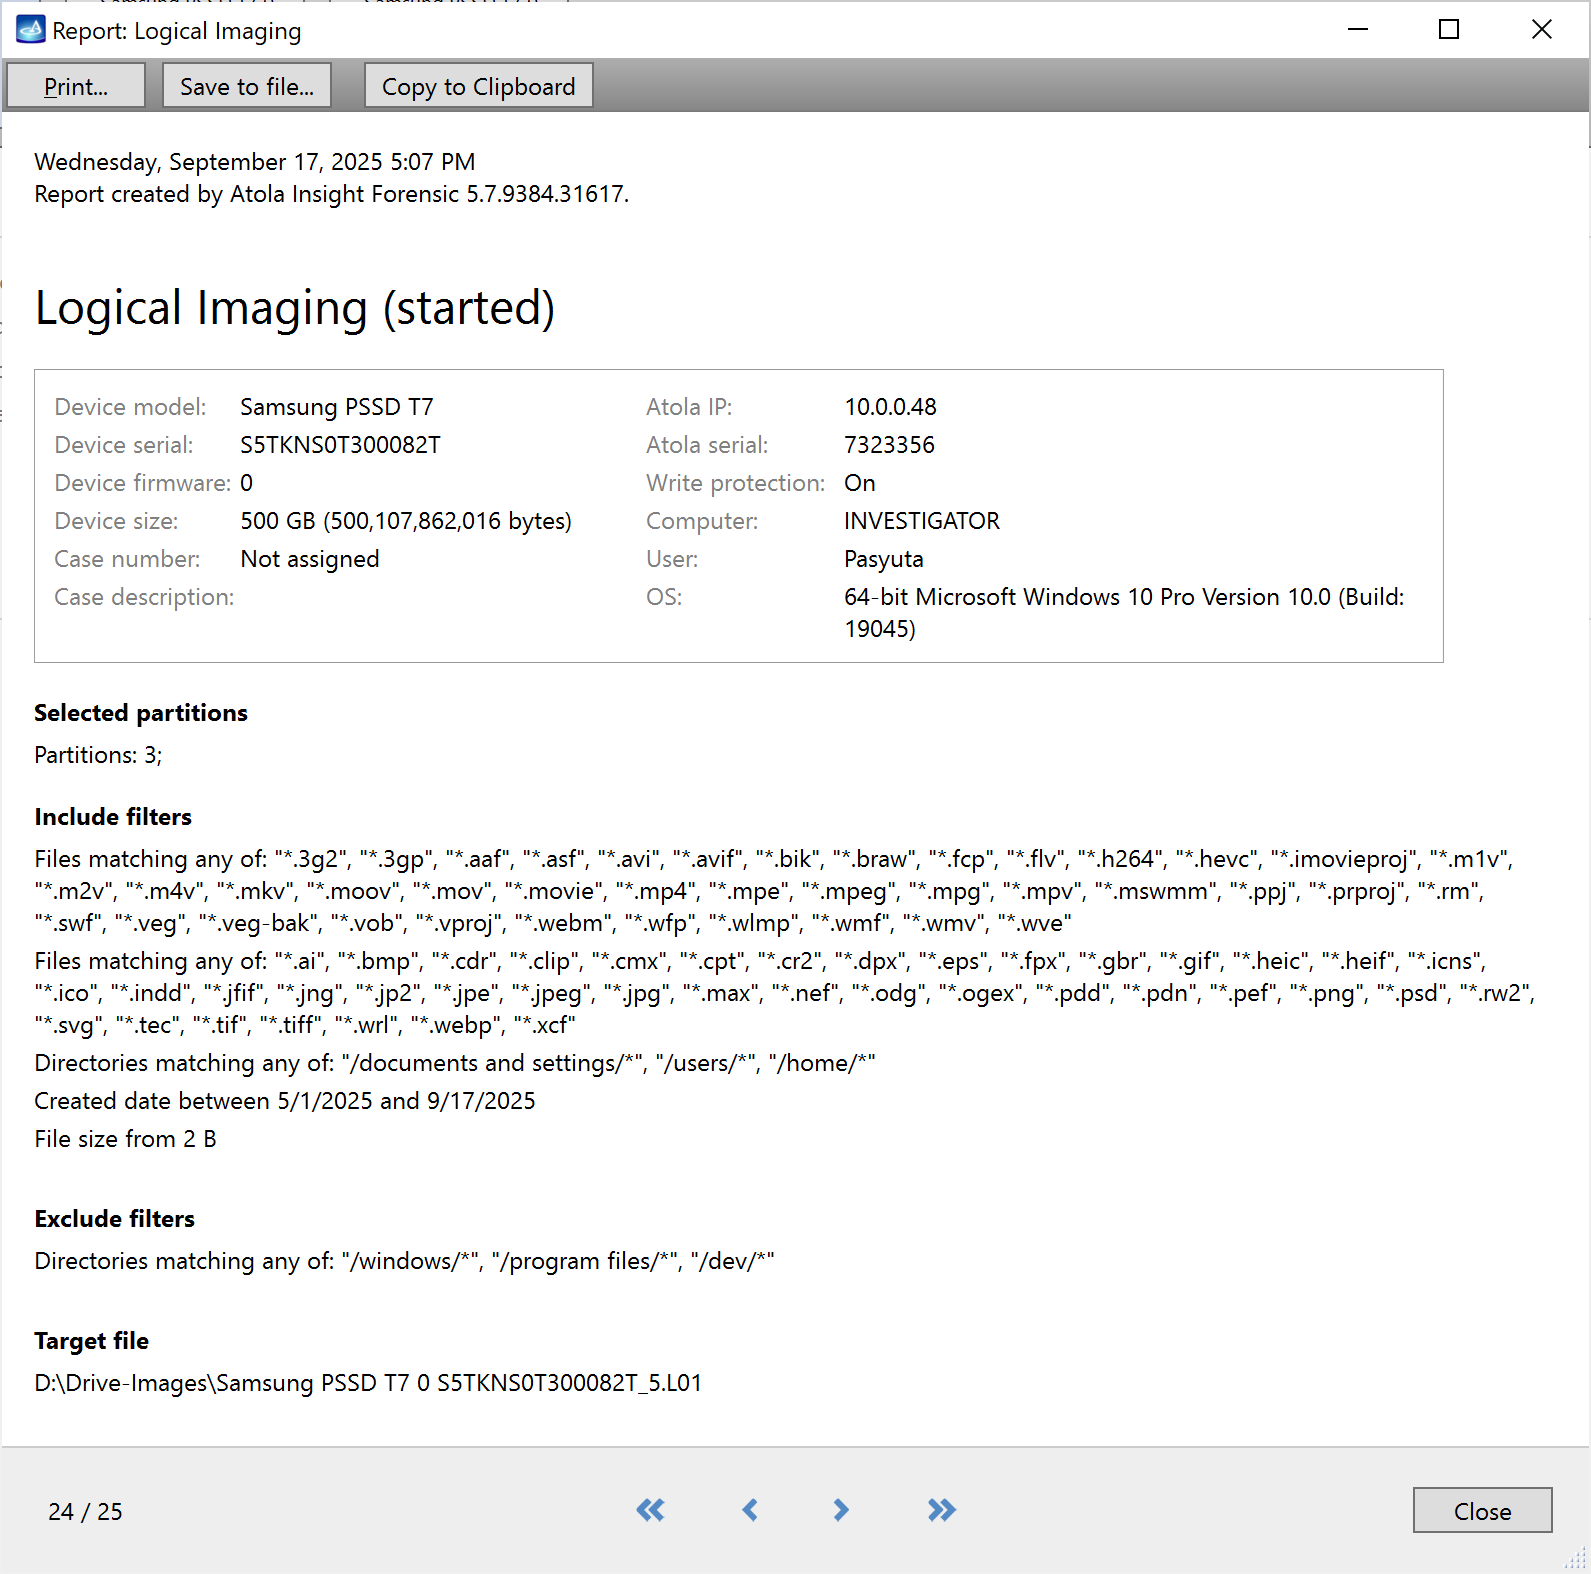The image size is (1591, 1574).
Task: Click Case number Not assigned value
Action: point(310,559)
